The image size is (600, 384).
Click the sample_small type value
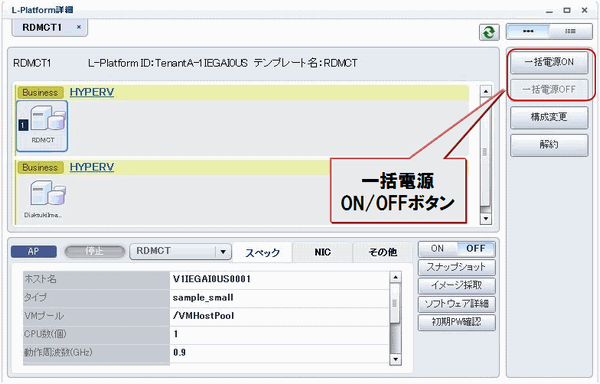click(203, 298)
